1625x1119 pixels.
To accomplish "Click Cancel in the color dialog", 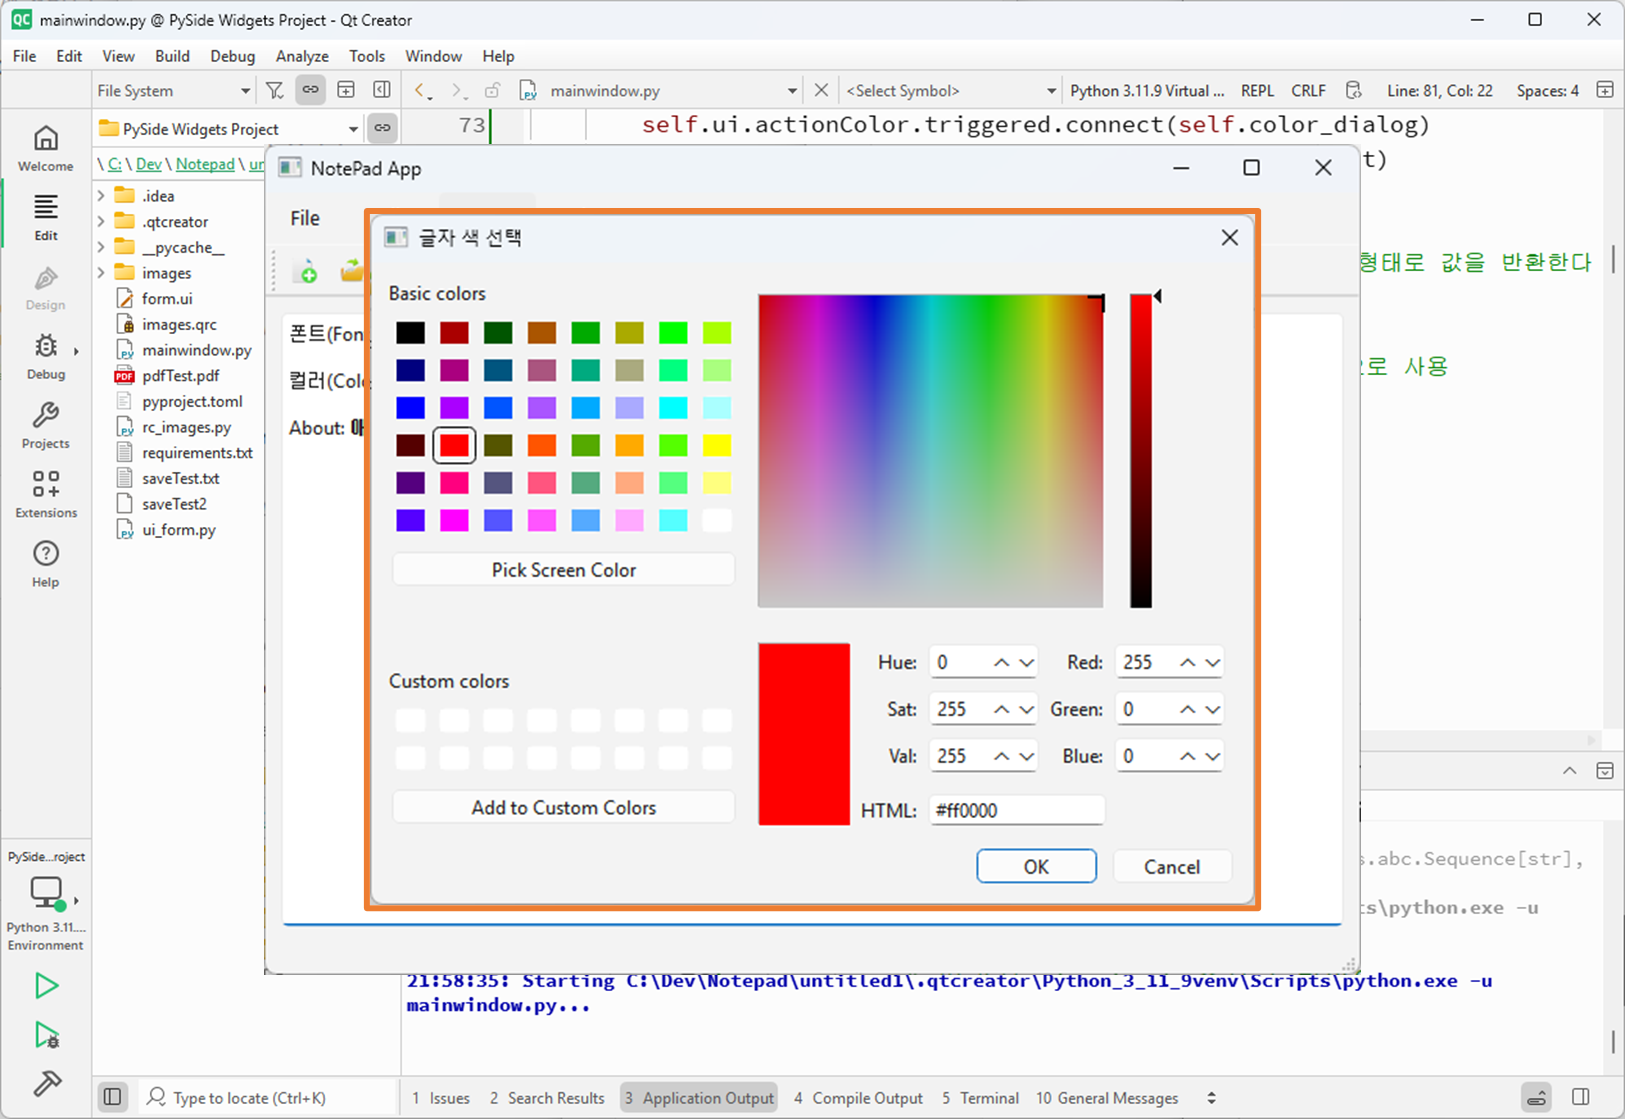I will pos(1172,866).
